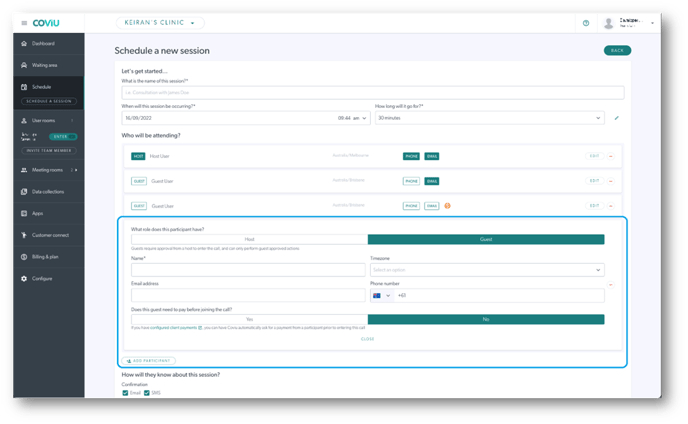The height and width of the screenshot is (424, 688).
Task: Choose Yes for guest payment before joining
Action: point(249,319)
